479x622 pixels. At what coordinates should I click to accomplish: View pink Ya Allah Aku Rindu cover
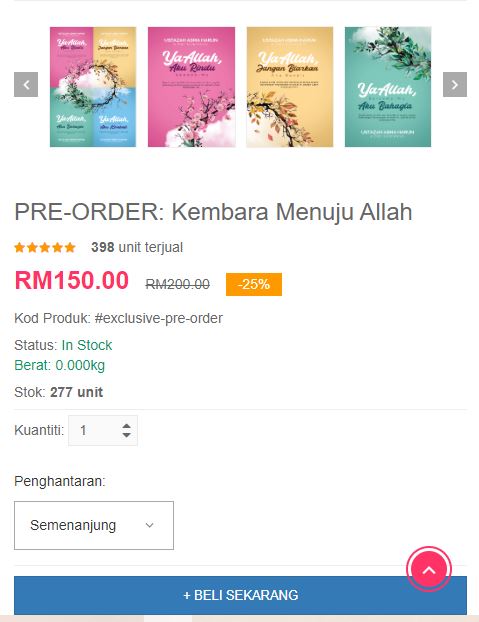(192, 87)
